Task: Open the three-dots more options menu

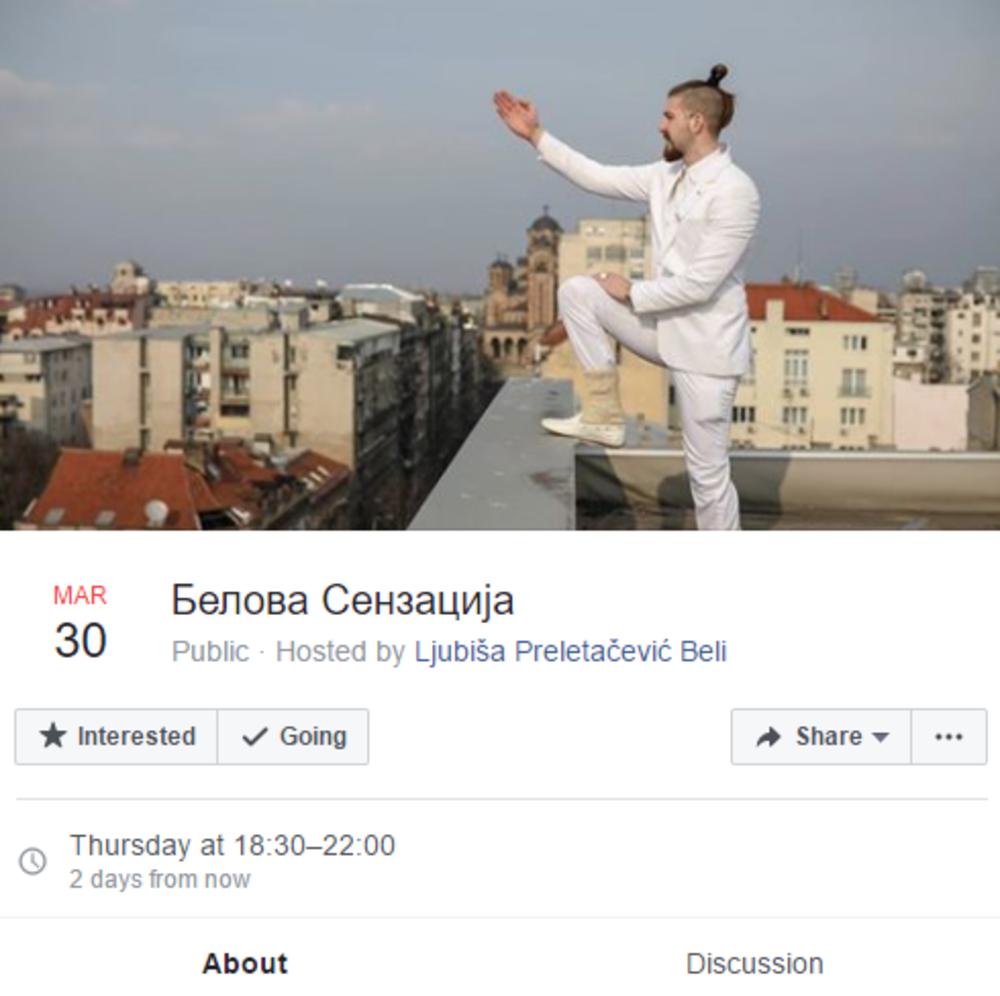Action: 949,736
